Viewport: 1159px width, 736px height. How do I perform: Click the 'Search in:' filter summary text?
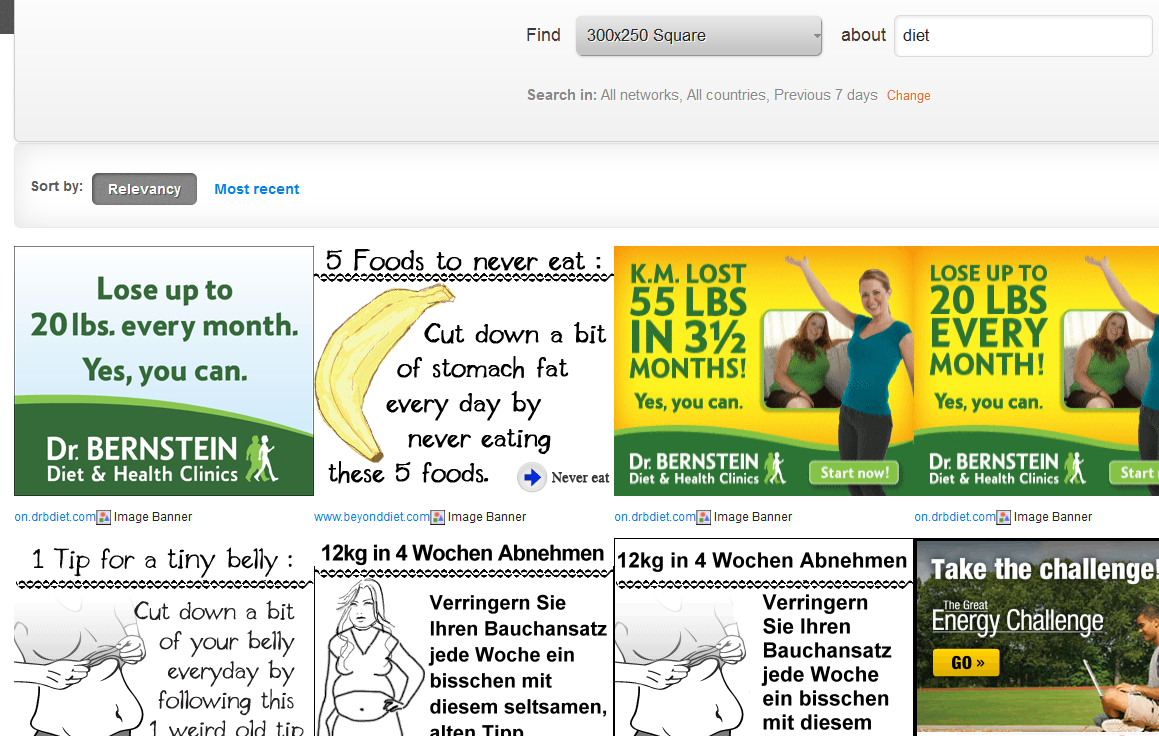pos(702,95)
